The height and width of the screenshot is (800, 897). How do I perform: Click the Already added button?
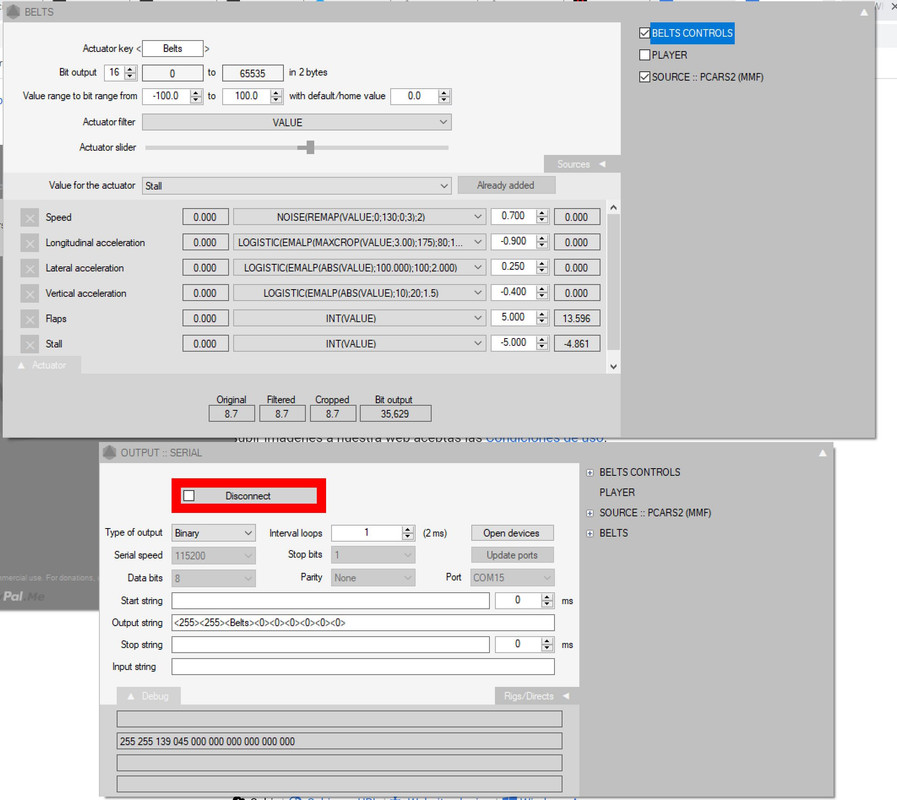pyautogui.click(x=506, y=185)
